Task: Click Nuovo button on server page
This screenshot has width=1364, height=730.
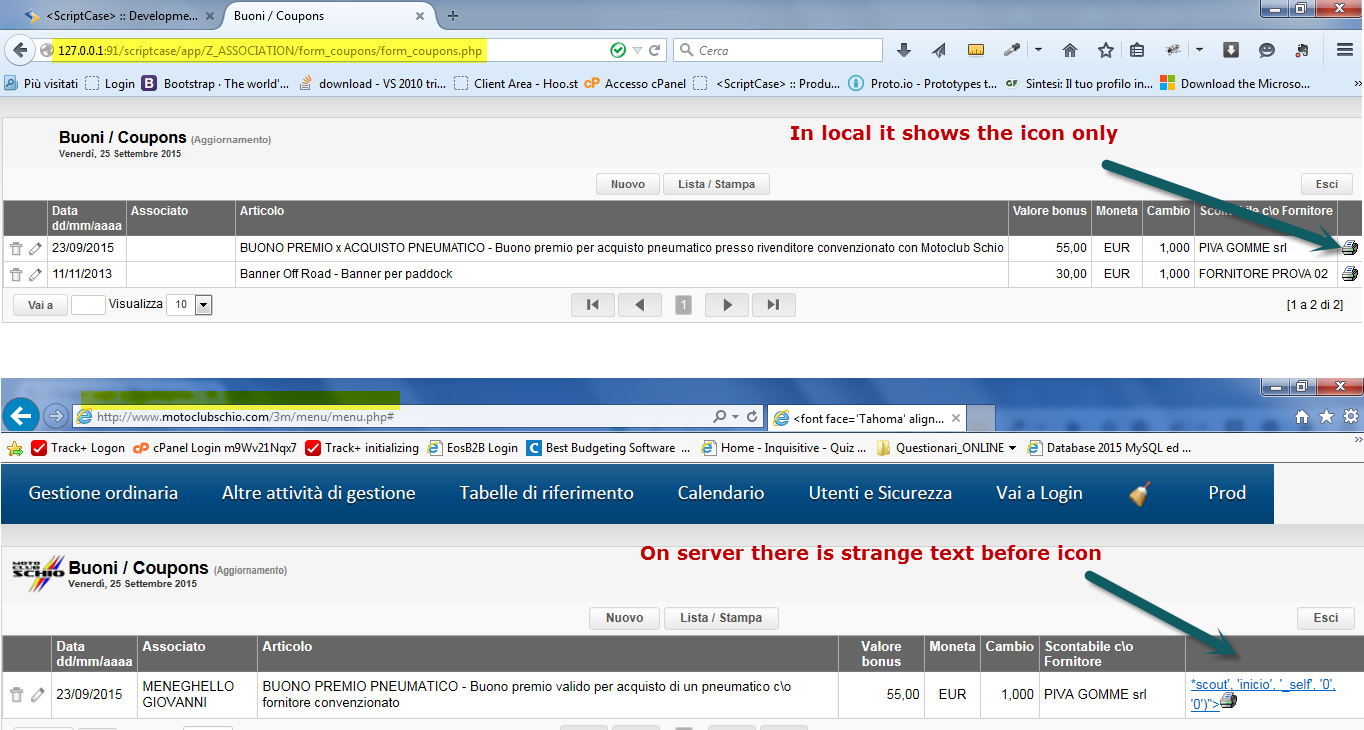Action: tap(624, 618)
